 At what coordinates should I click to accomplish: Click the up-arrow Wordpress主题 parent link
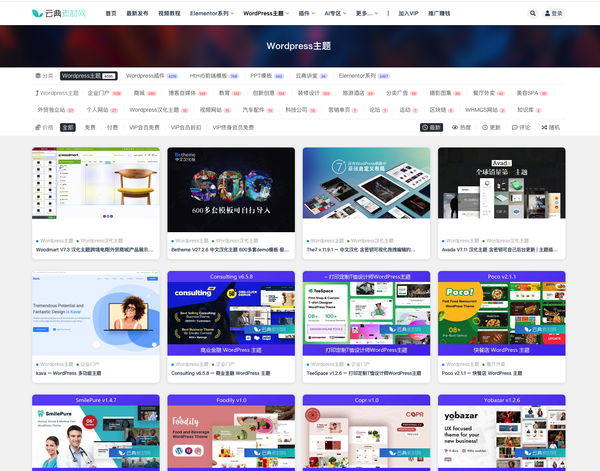57,93
